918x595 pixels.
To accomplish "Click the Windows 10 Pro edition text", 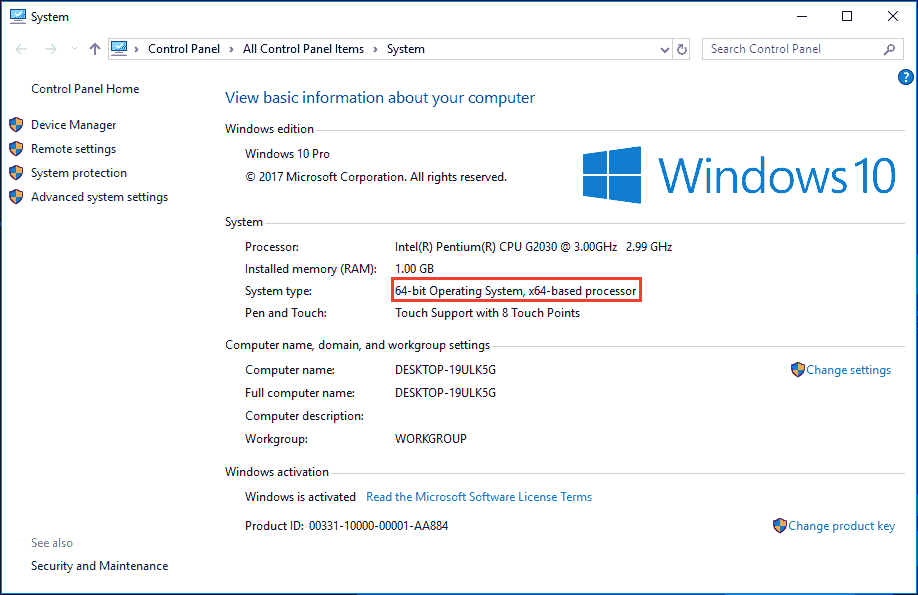I will click(x=287, y=154).
